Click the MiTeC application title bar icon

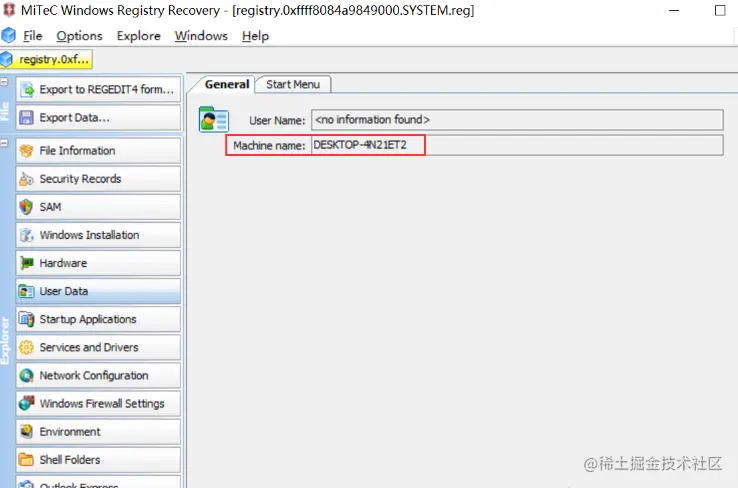pos(9,9)
